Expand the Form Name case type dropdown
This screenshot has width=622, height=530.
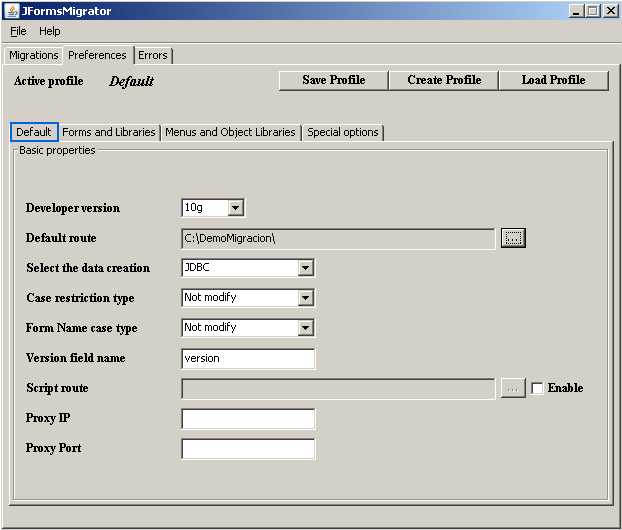click(305, 328)
